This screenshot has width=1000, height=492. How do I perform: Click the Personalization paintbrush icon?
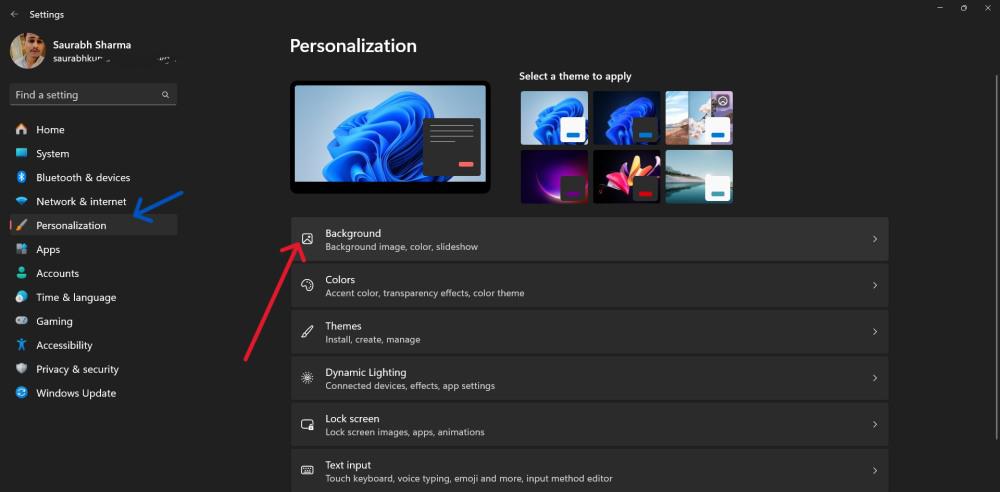coord(22,225)
